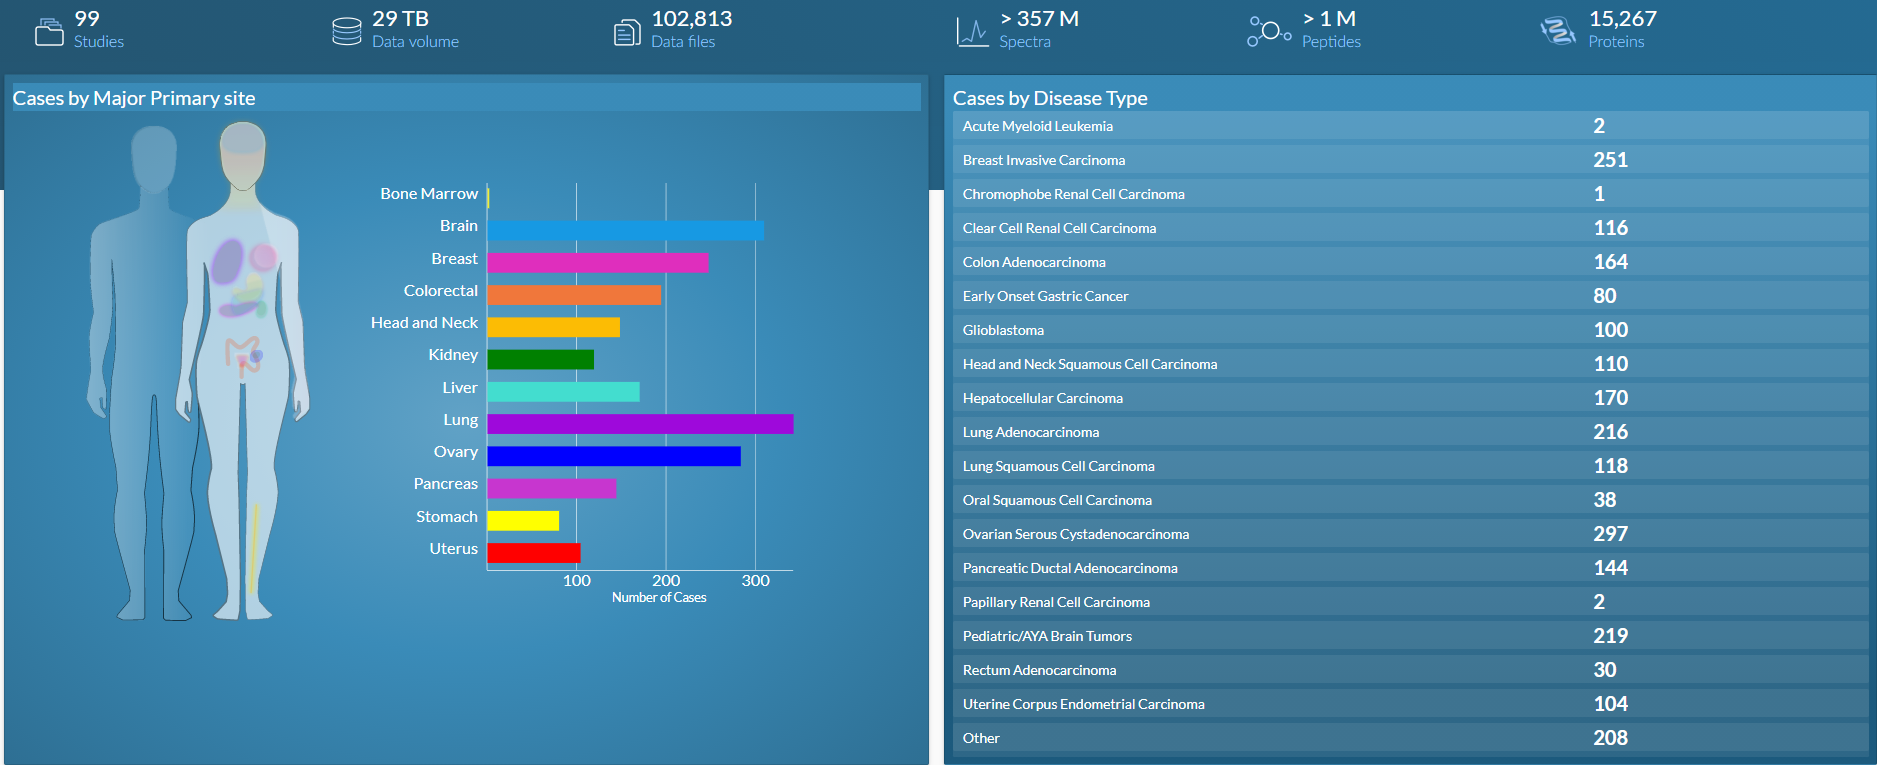The image size is (1877, 765).
Task: Click the blue Ovary bar
Action: coord(613,456)
